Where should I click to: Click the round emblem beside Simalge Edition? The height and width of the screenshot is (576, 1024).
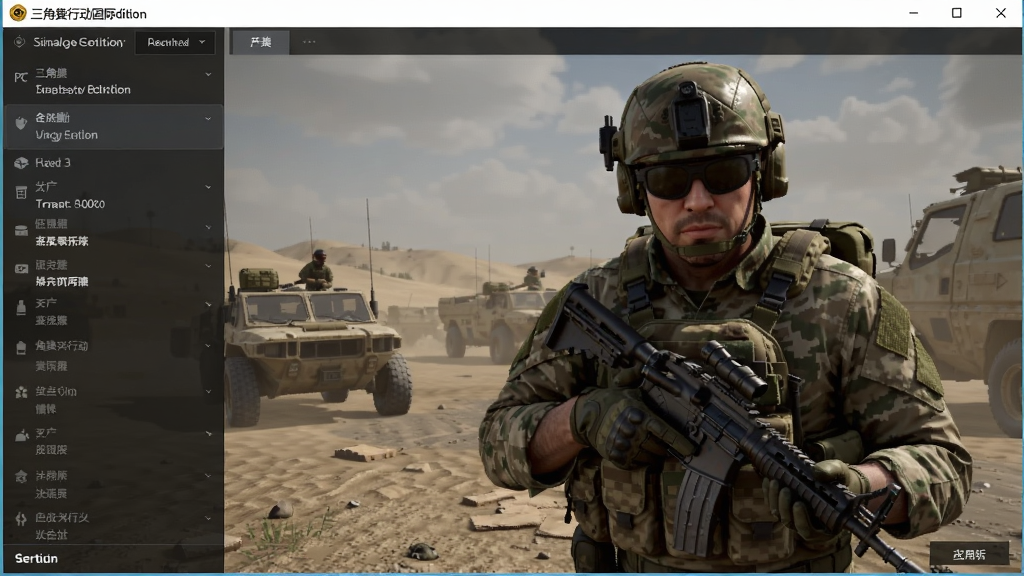pos(20,42)
